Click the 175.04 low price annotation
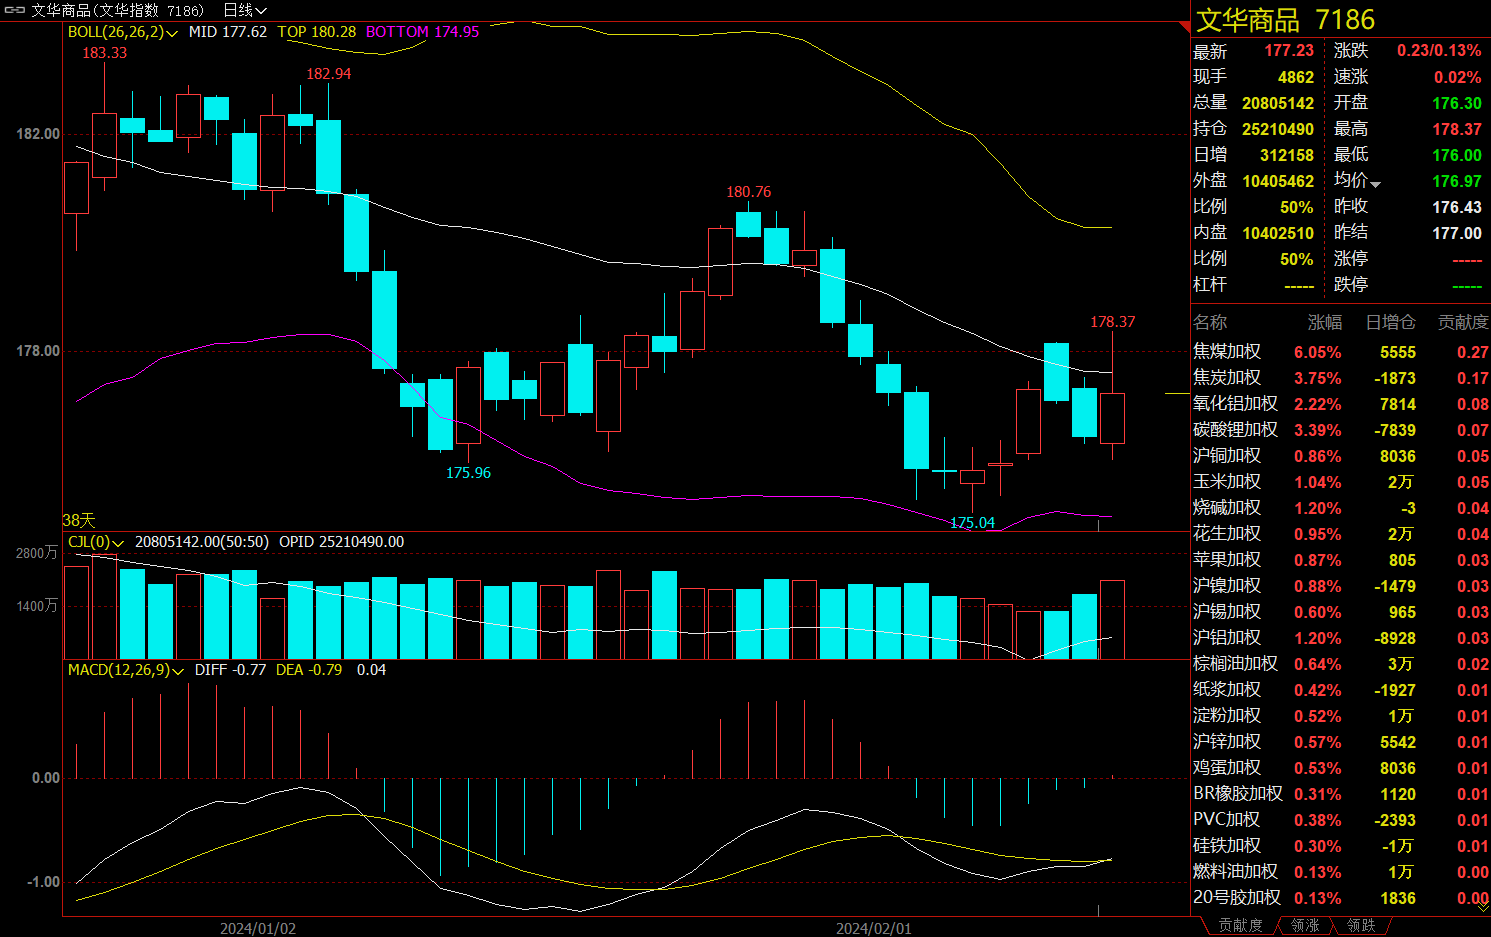The height and width of the screenshot is (937, 1491). pos(972,522)
